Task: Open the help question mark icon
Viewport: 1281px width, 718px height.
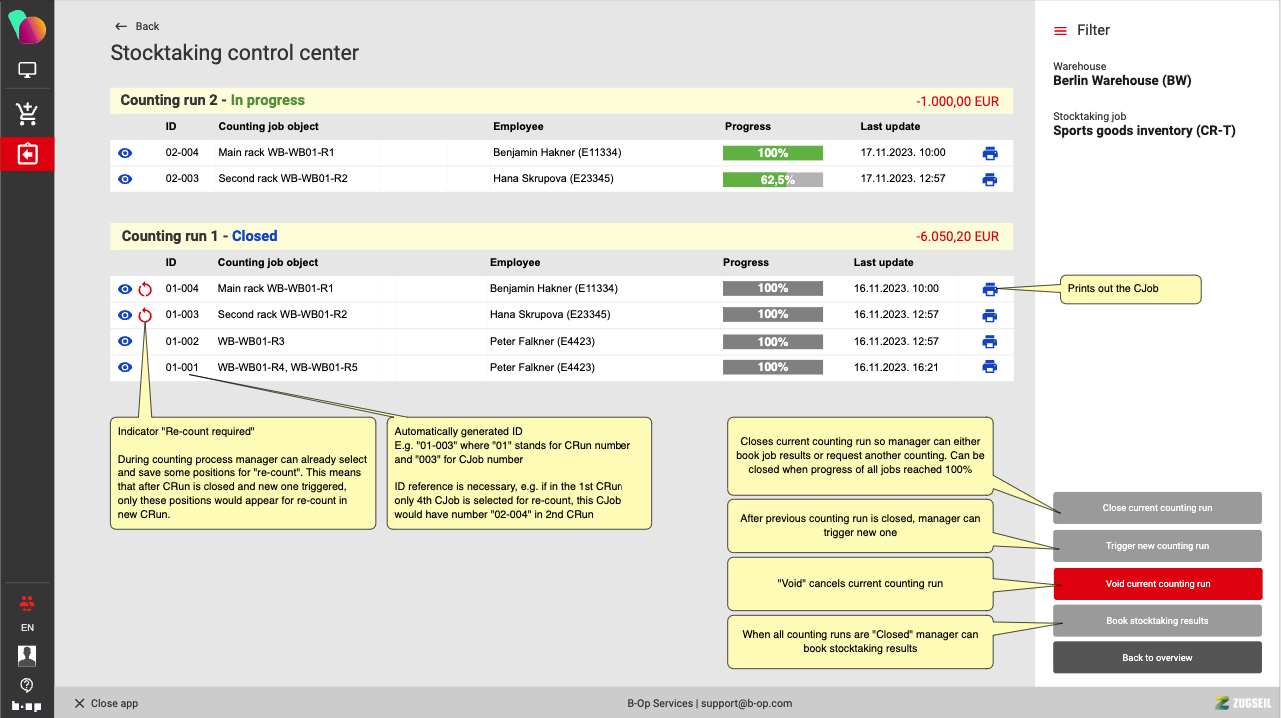Action: (x=27, y=685)
